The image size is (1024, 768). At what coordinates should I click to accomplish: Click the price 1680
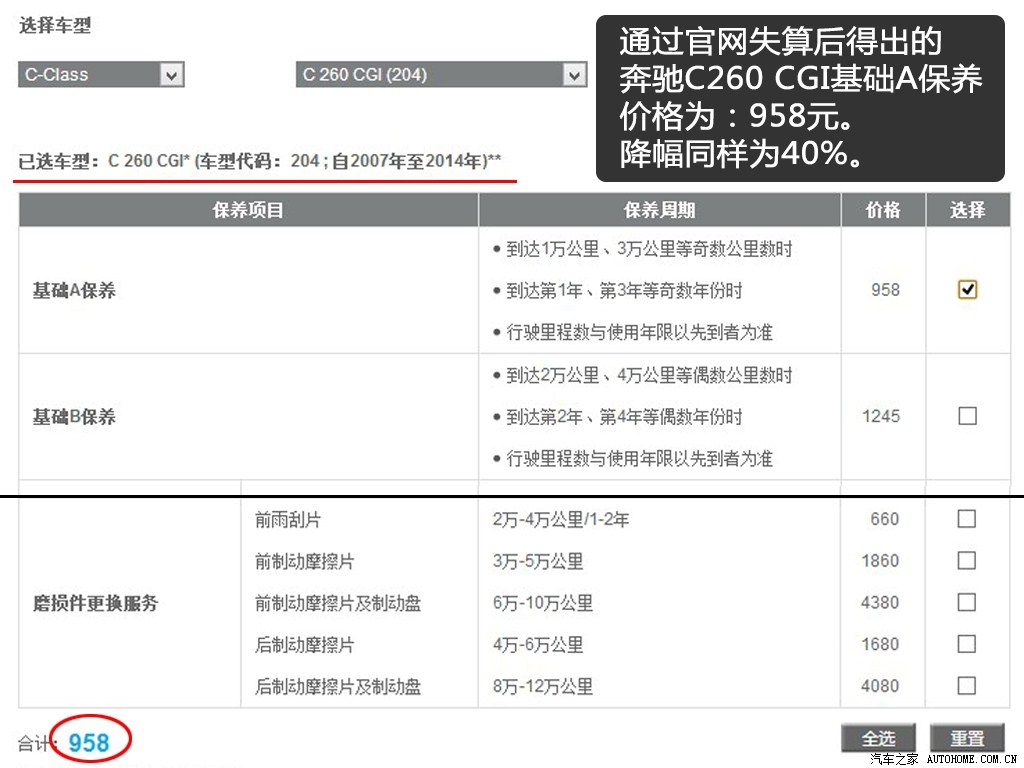click(x=880, y=644)
